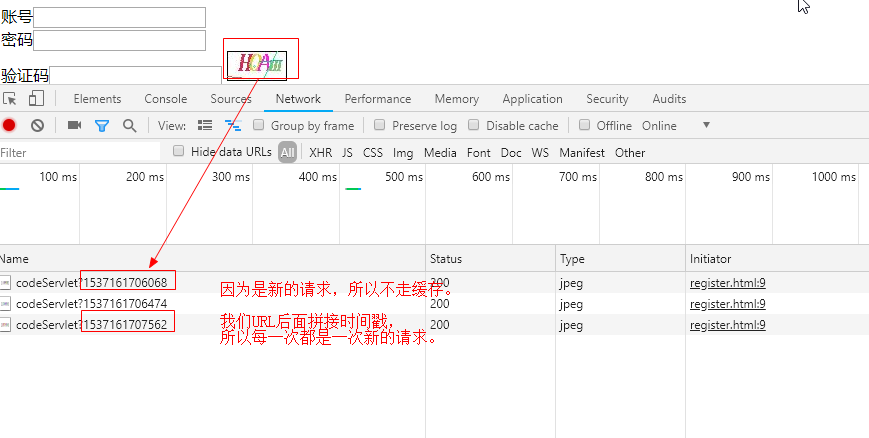Click the 200 status of codeServlet?1537161707562
869x438 pixels.
pos(439,325)
